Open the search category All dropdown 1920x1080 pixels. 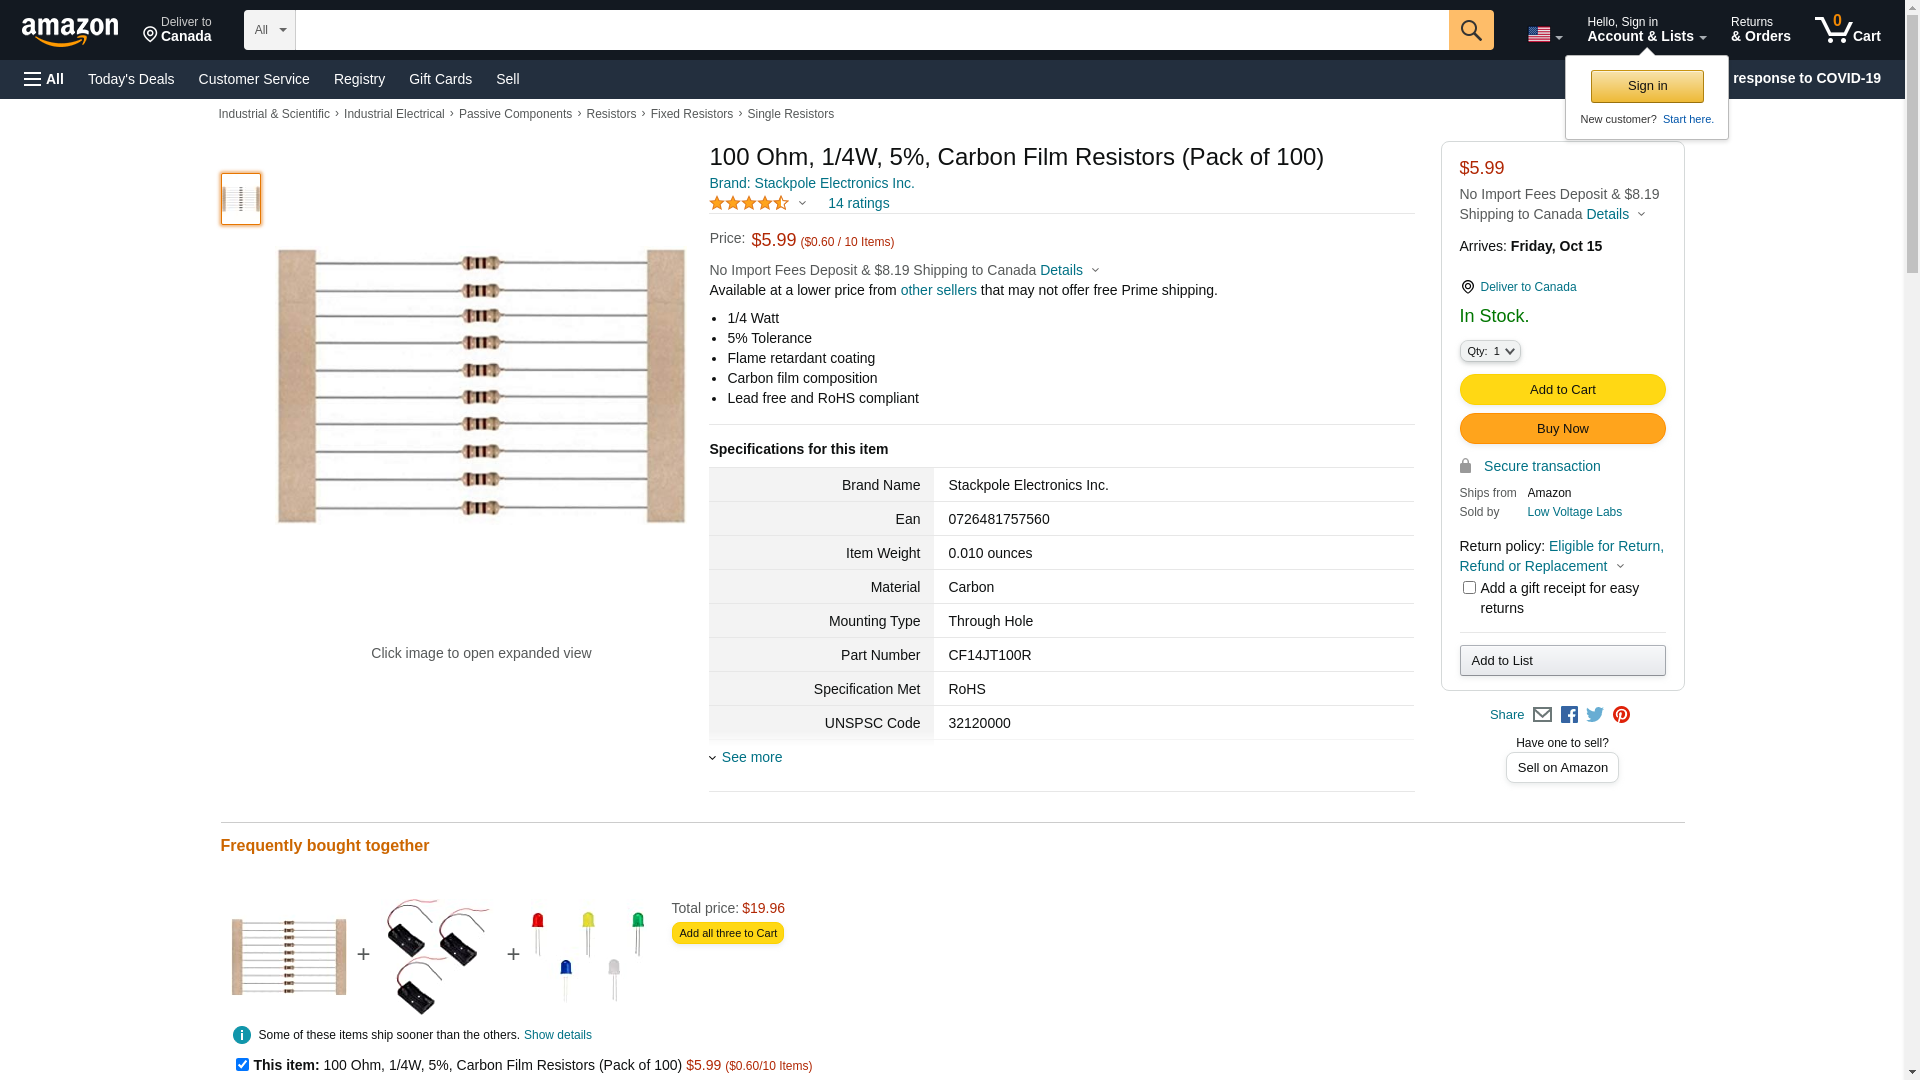[269, 30]
